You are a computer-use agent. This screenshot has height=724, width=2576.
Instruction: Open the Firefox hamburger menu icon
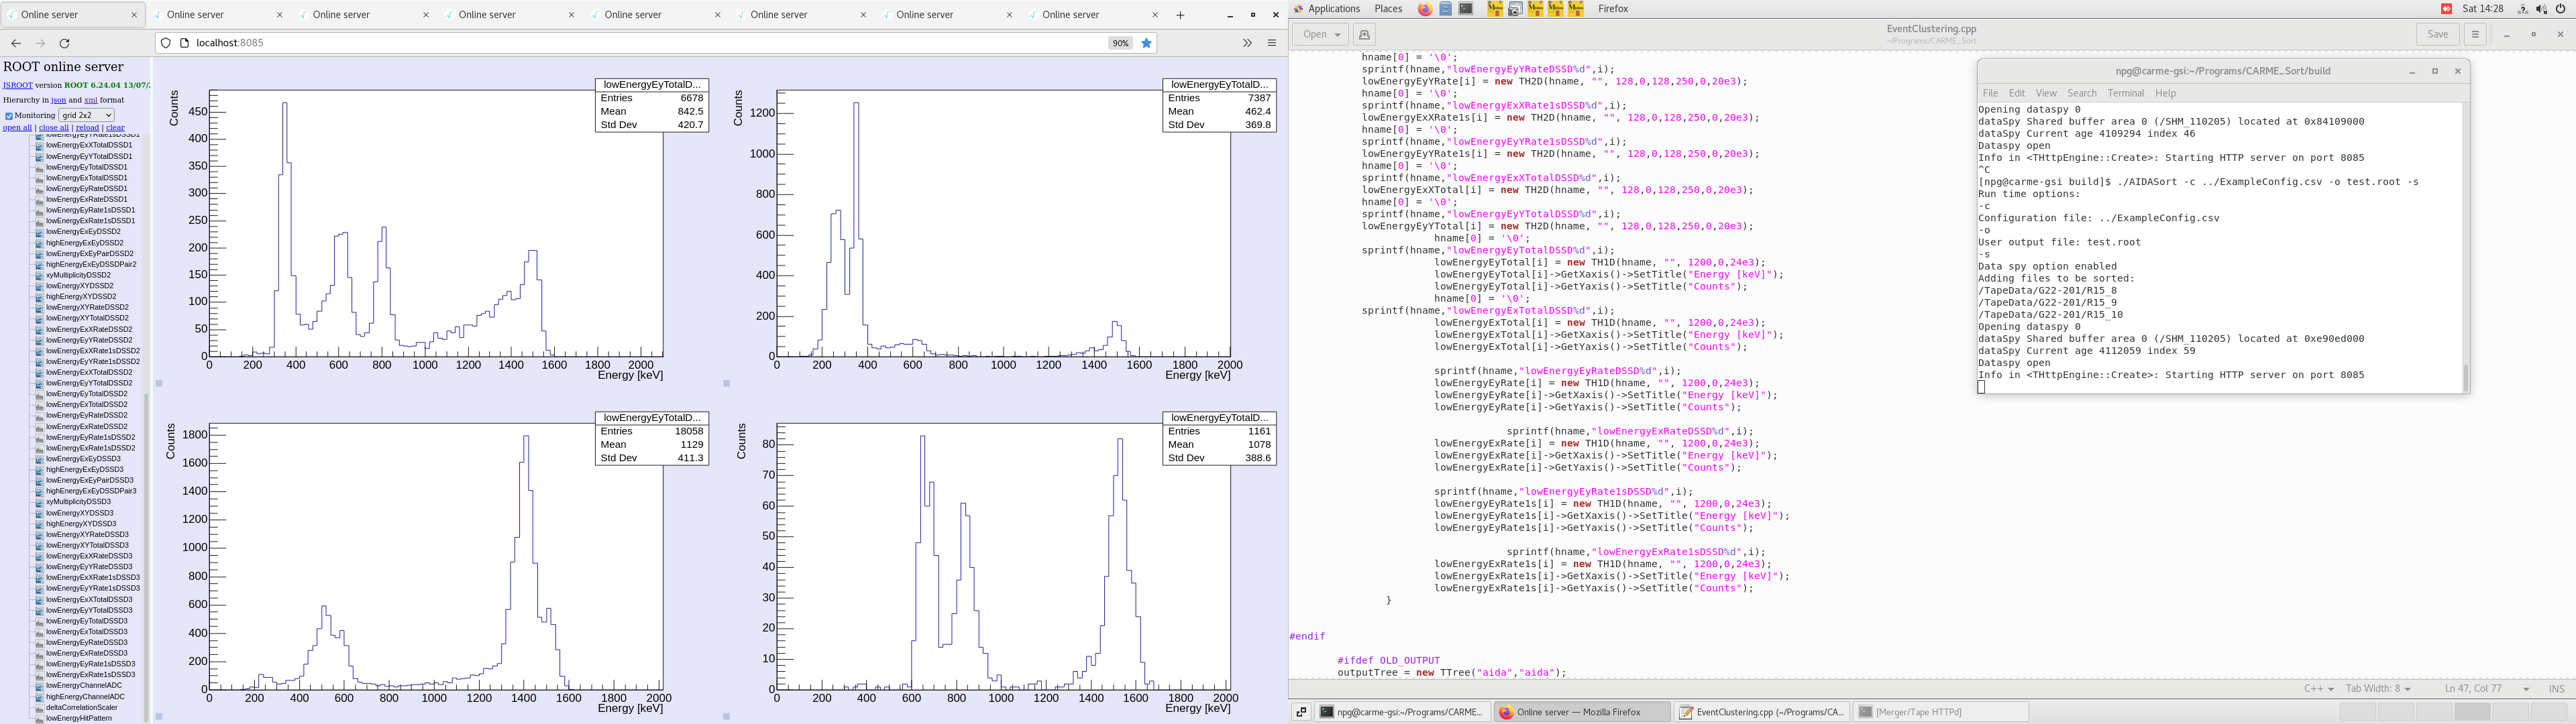point(1272,43)
